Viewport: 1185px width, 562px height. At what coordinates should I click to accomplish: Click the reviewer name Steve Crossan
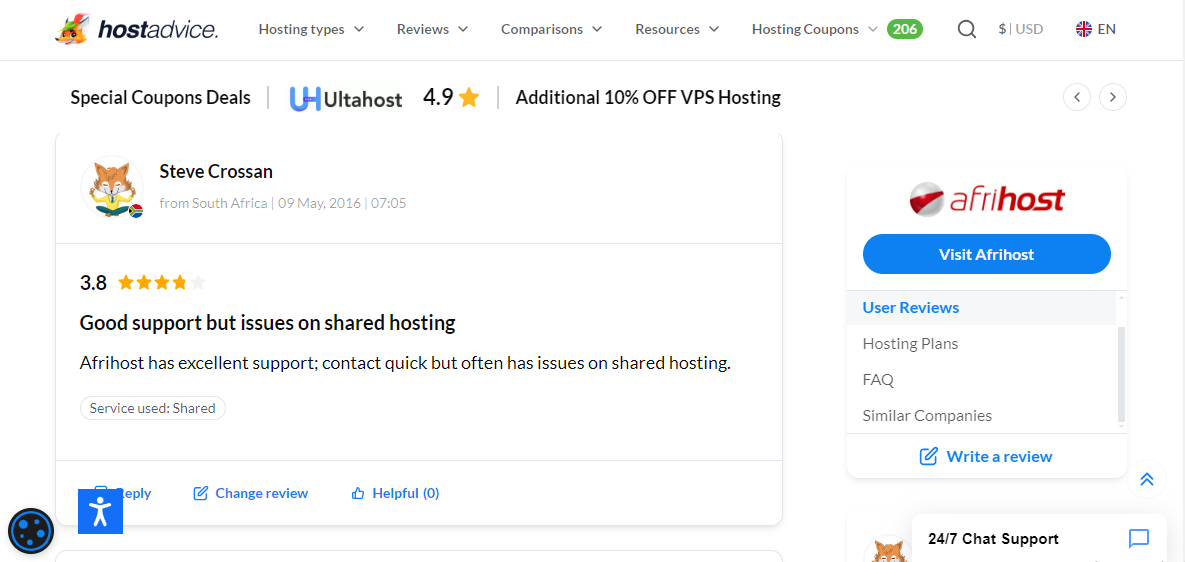(216, 172)
